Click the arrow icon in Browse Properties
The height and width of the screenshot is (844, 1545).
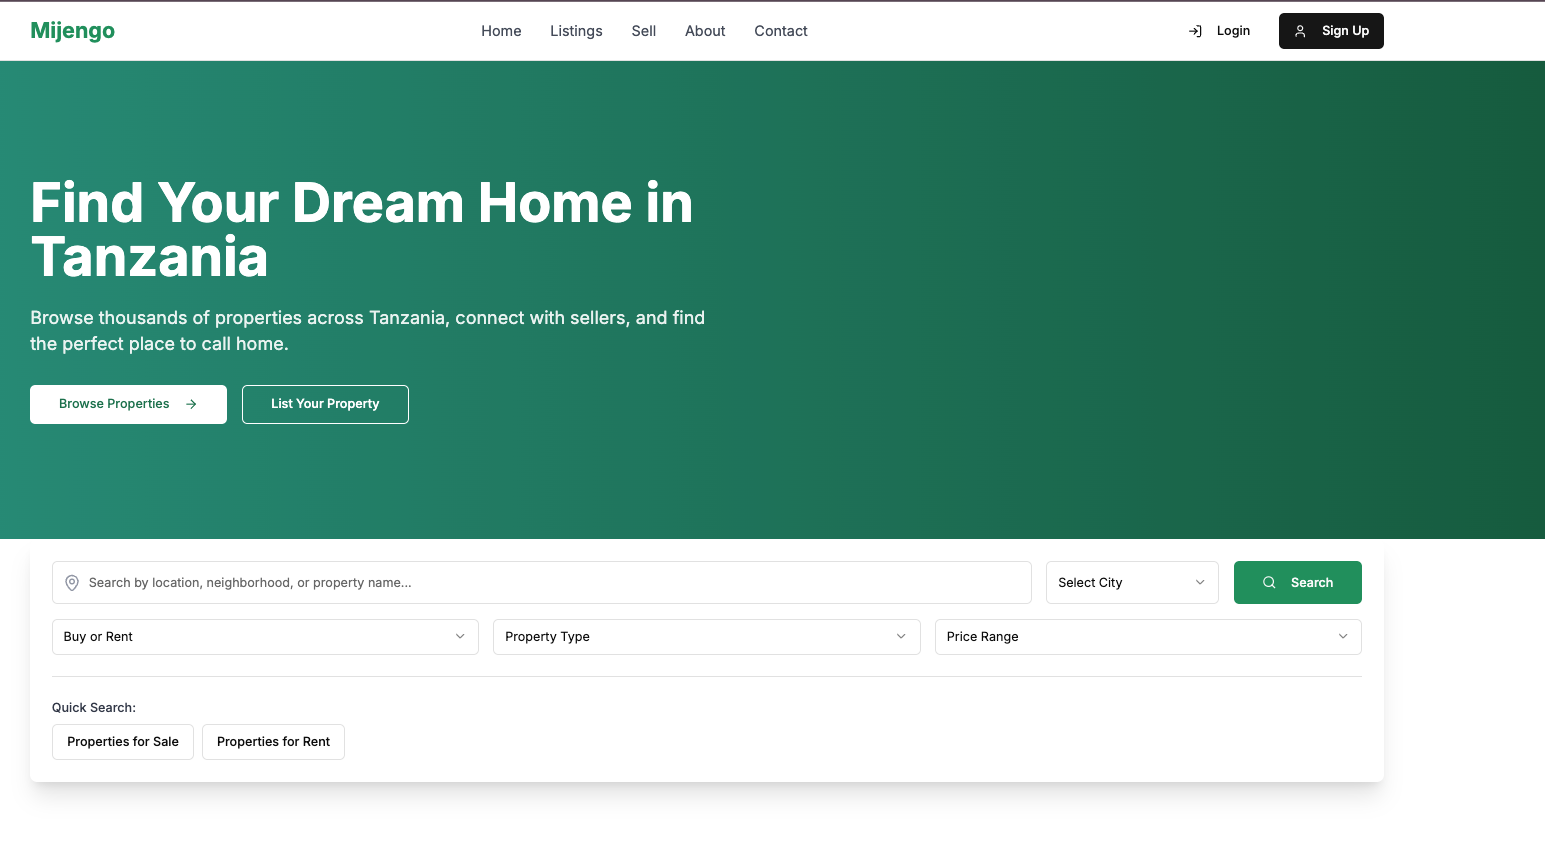191,404
